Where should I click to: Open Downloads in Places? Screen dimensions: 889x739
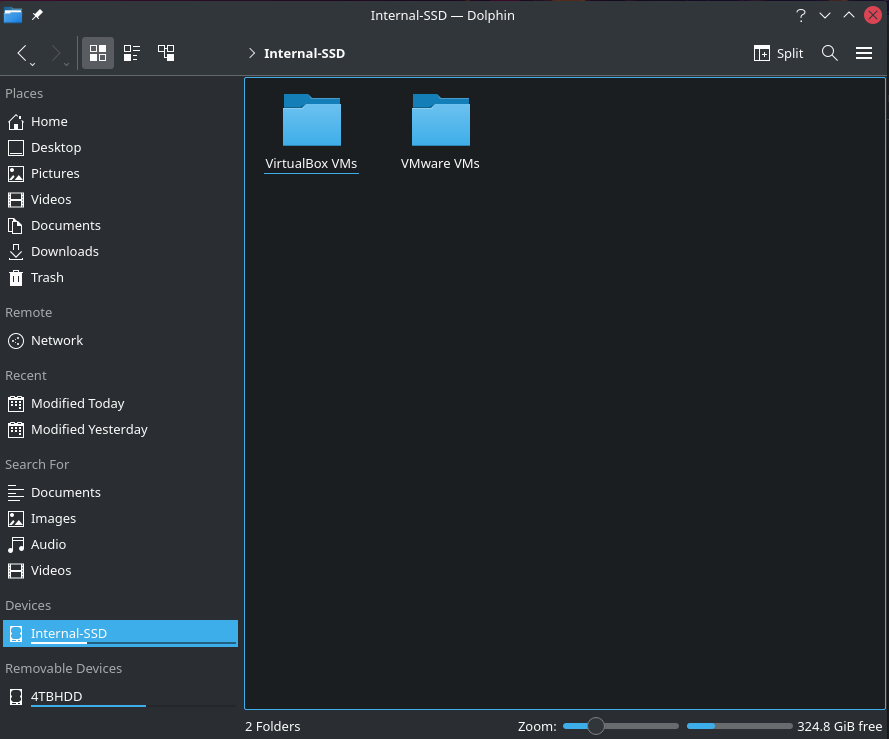pos(120,252)
